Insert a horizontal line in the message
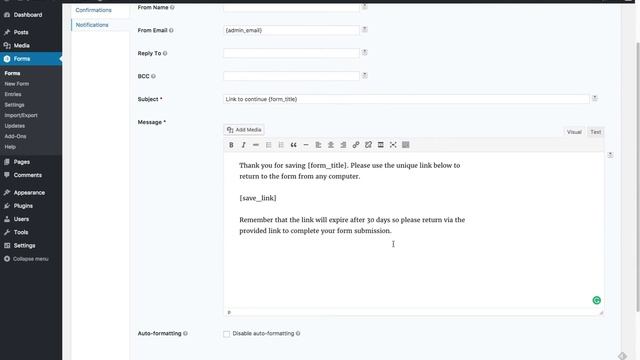This screenshot has height=360, width=640. 306,145
